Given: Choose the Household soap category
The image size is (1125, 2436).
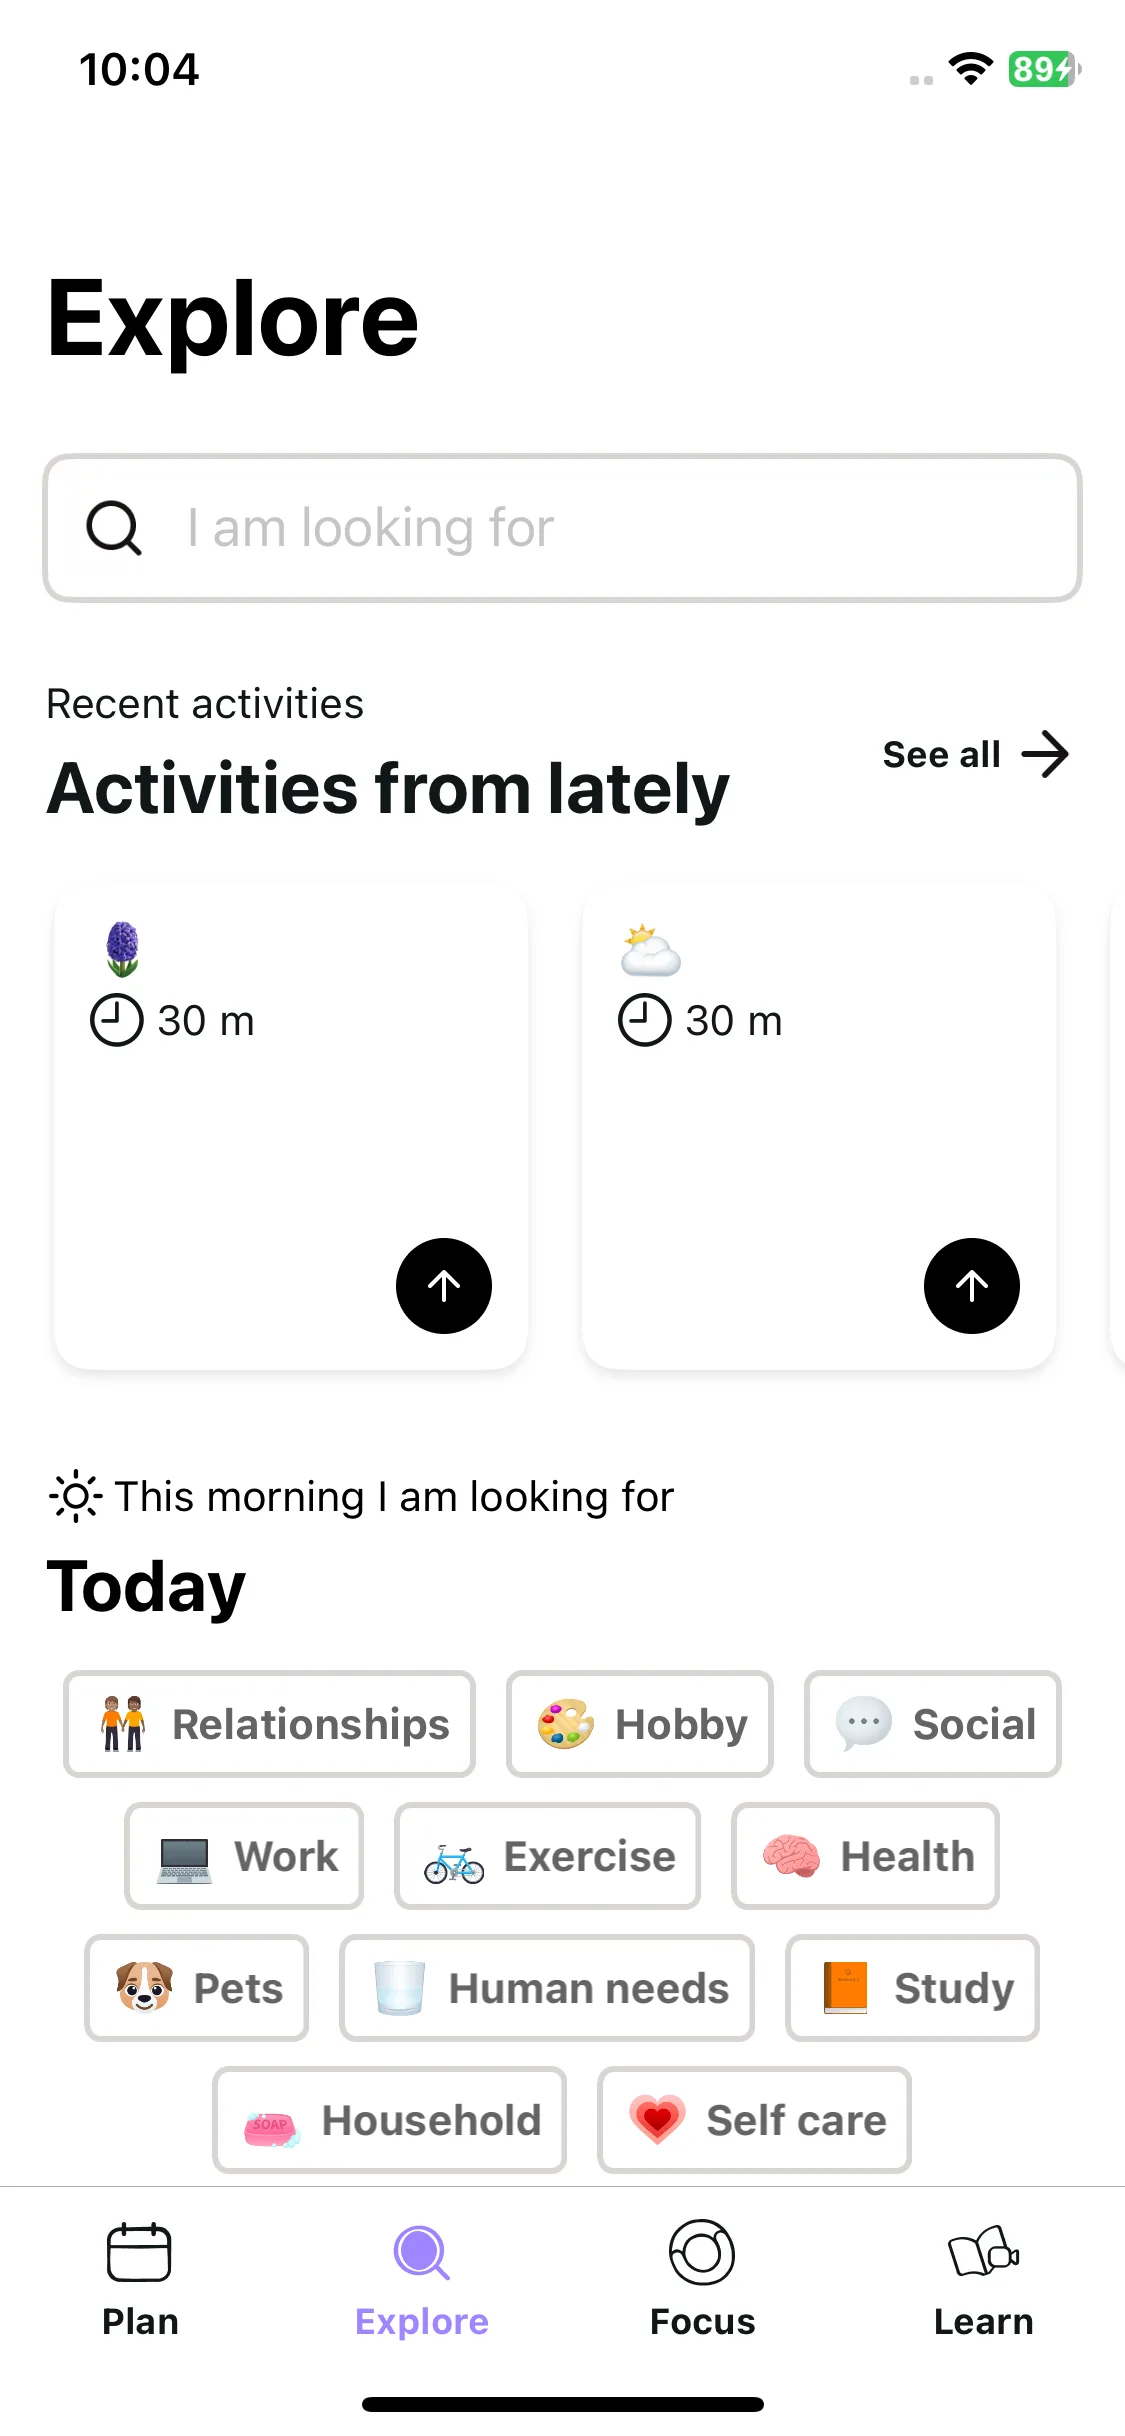Looking at the screenshot, I should pyautogui.click(x=390, y=2120).
